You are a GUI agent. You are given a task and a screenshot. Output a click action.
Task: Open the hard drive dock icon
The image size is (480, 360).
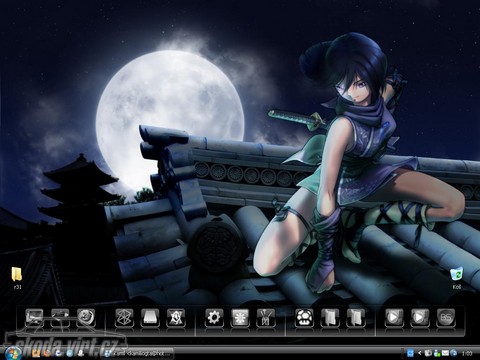coord(150,317)
